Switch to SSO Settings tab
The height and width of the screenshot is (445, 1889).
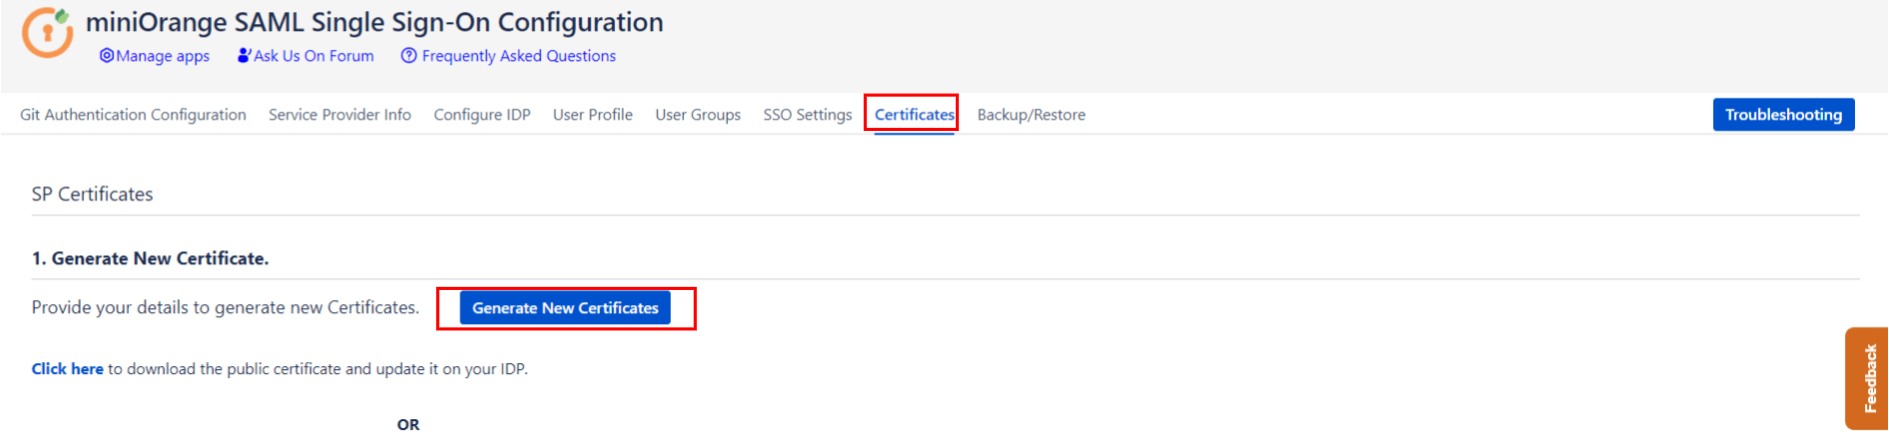808,115
